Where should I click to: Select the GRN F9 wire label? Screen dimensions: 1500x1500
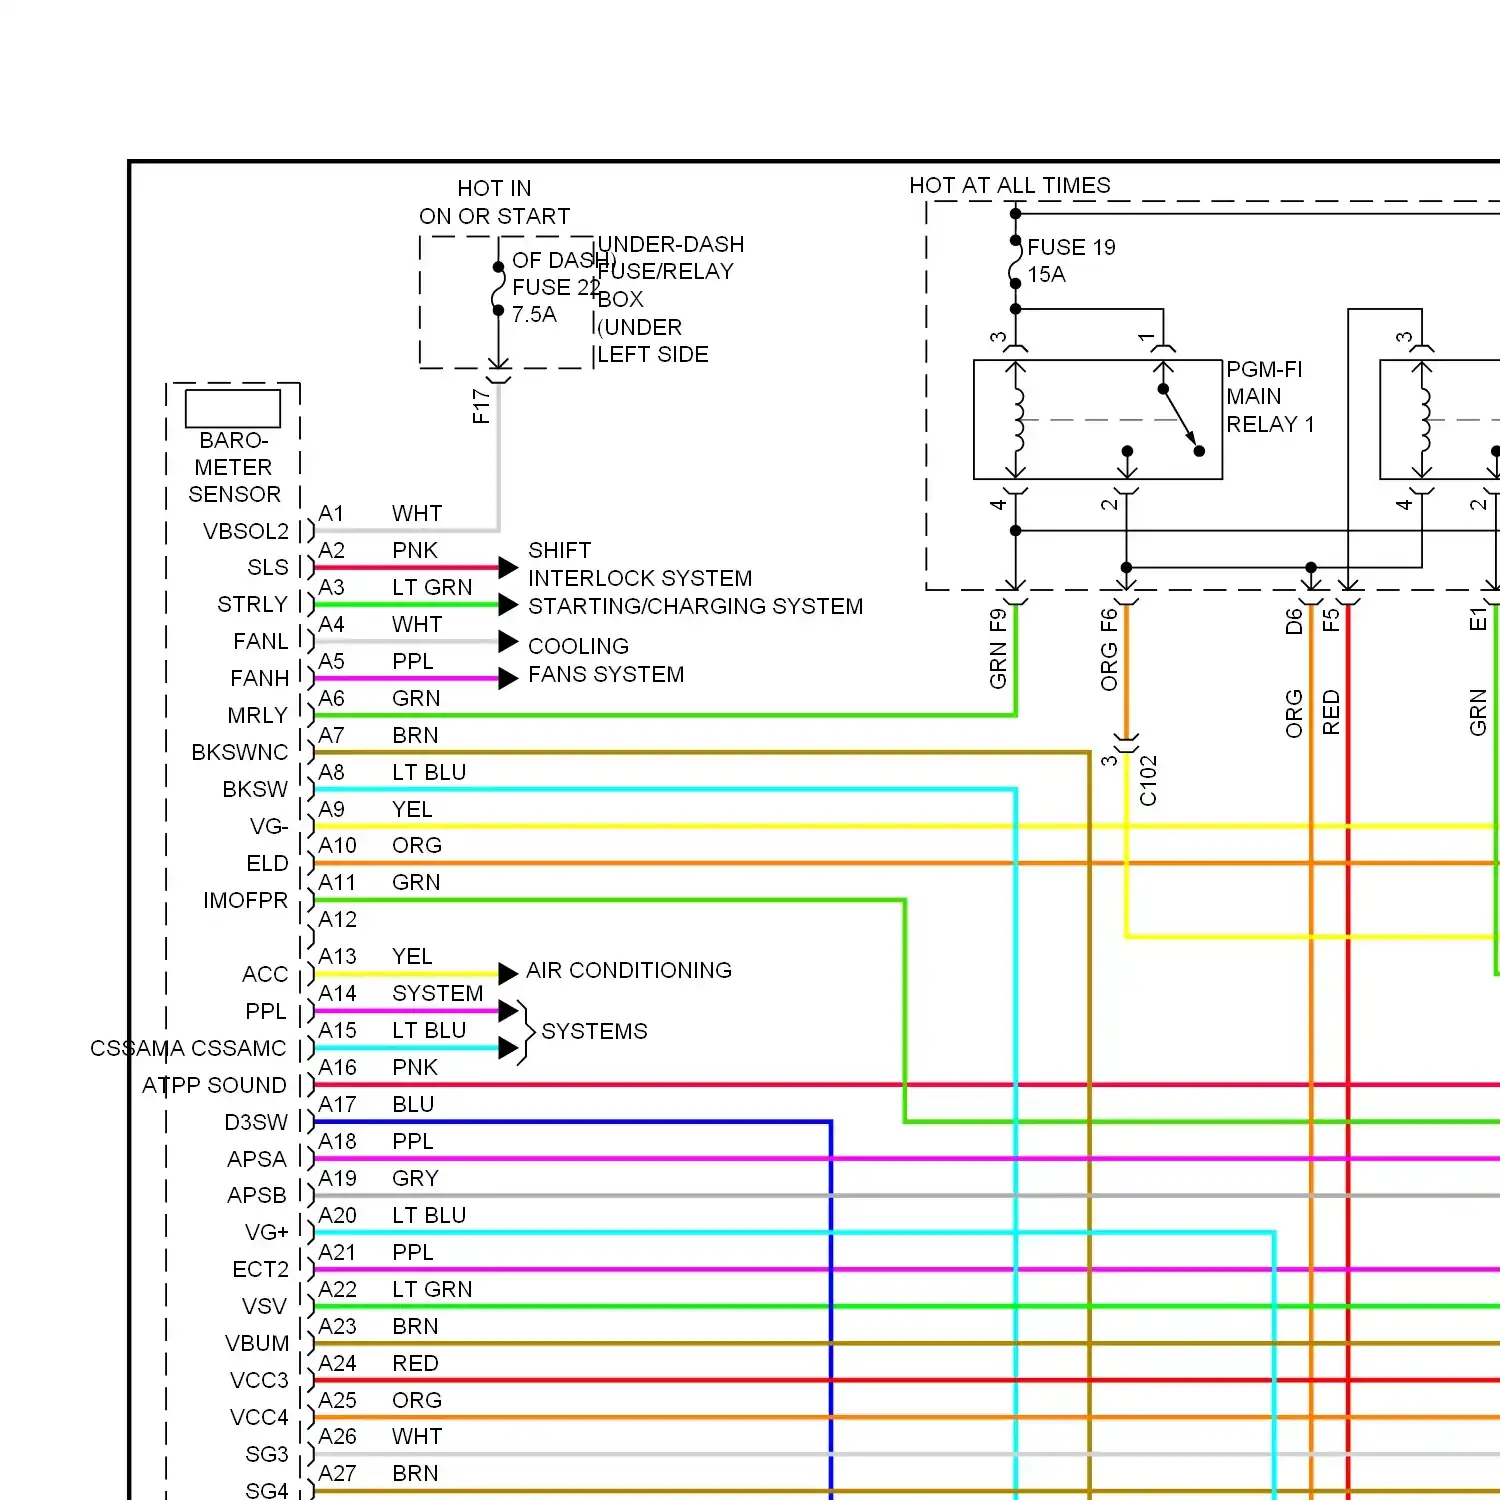(998, 649)
